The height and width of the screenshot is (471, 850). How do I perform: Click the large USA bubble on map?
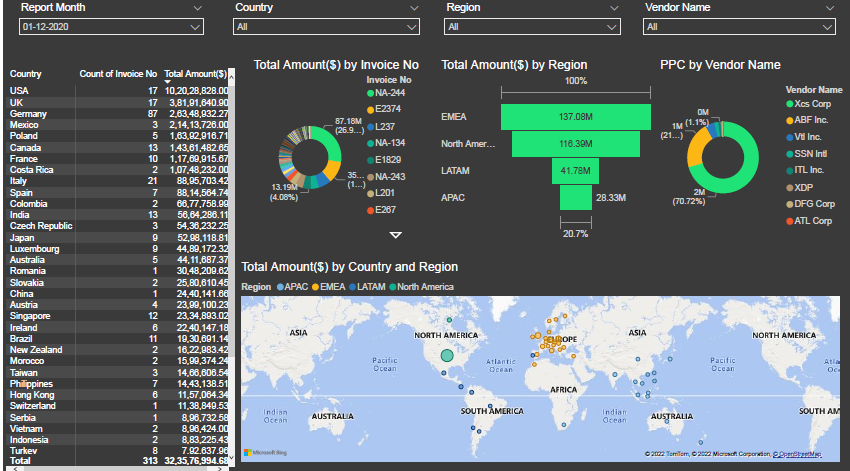[447, 356]
